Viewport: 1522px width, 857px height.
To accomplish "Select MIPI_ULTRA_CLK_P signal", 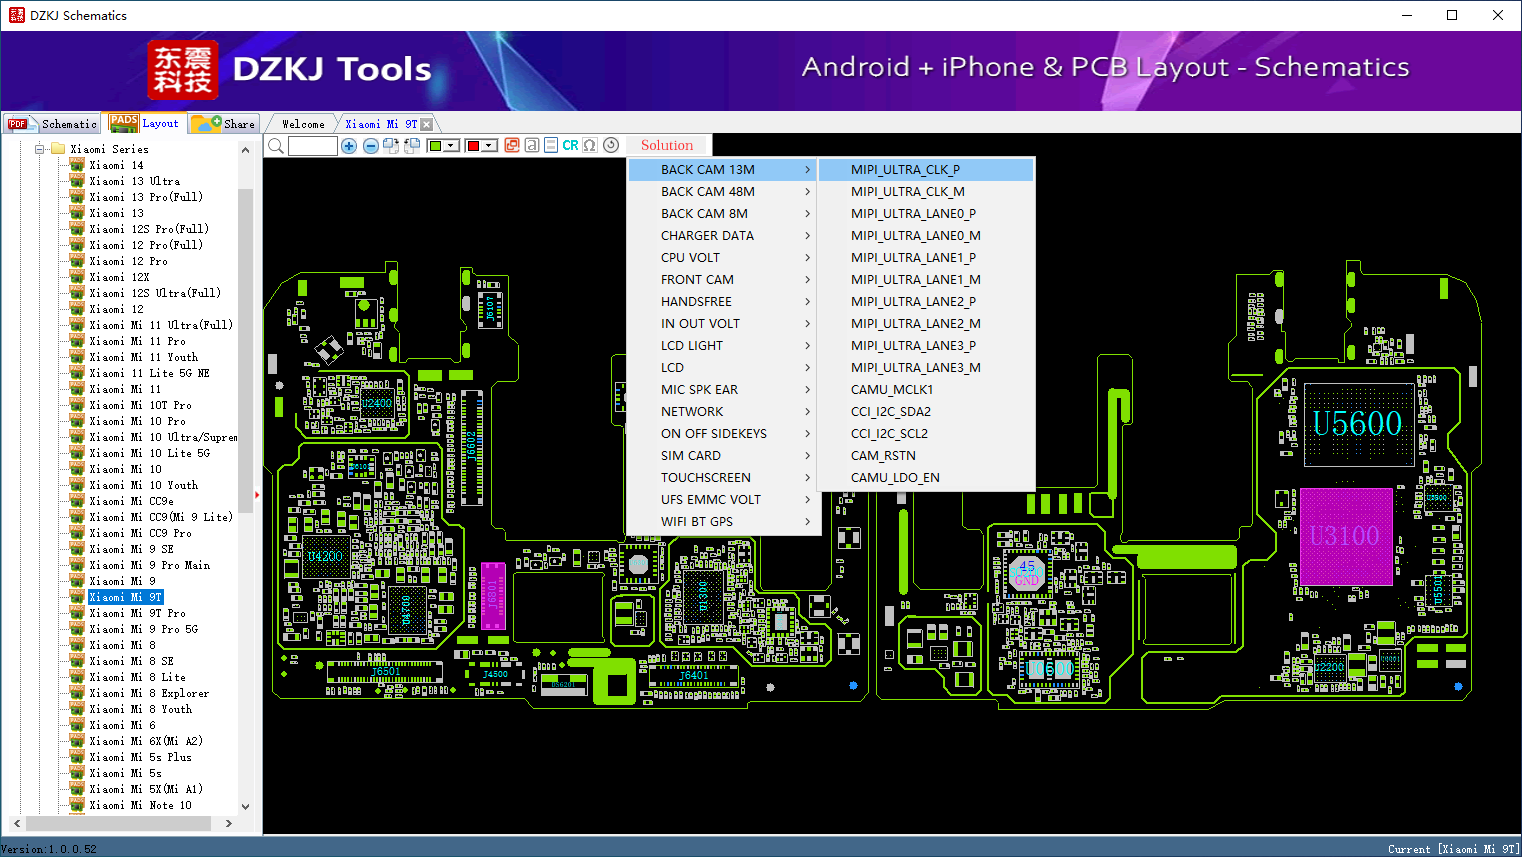I will point(926,170).
